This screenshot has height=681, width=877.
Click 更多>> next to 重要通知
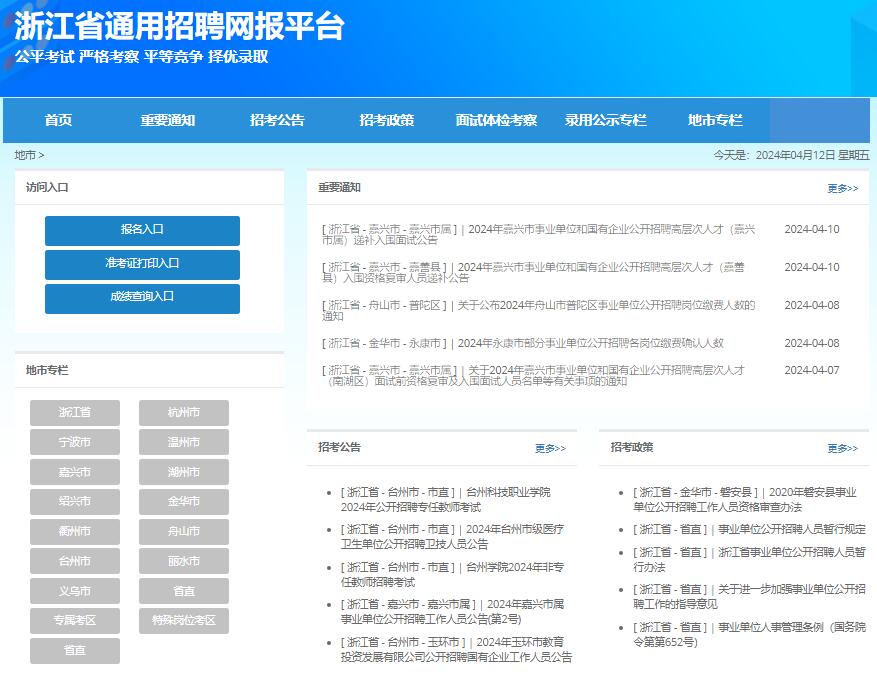[x=843, y=189]
